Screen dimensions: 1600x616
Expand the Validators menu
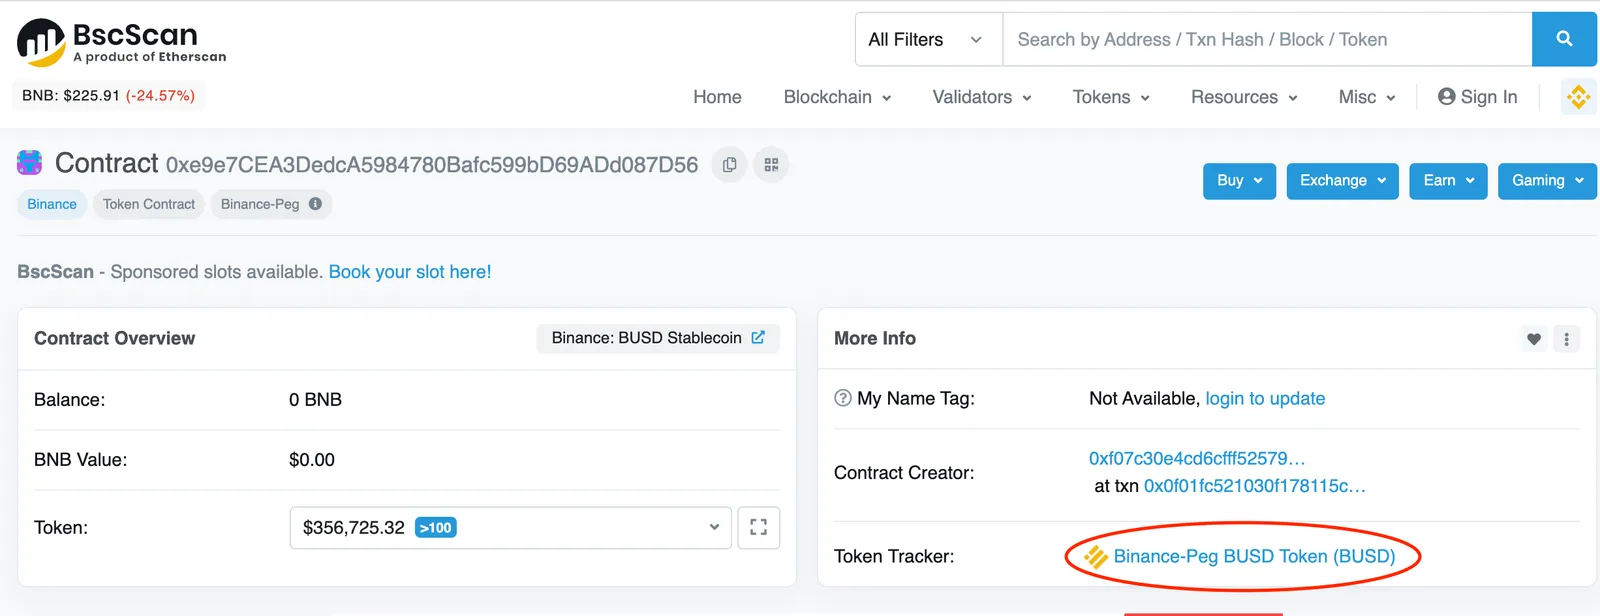coord(982,97)
